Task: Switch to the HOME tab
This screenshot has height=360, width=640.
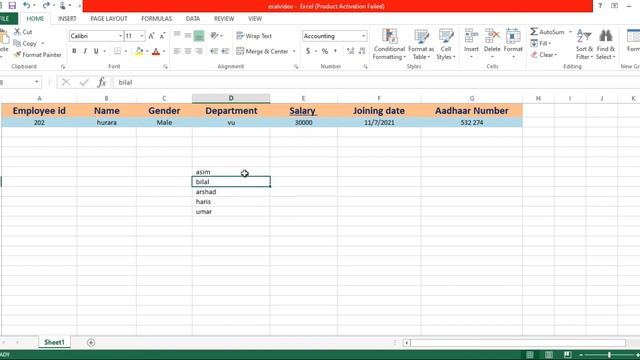Action: click(x=35, y=19)
